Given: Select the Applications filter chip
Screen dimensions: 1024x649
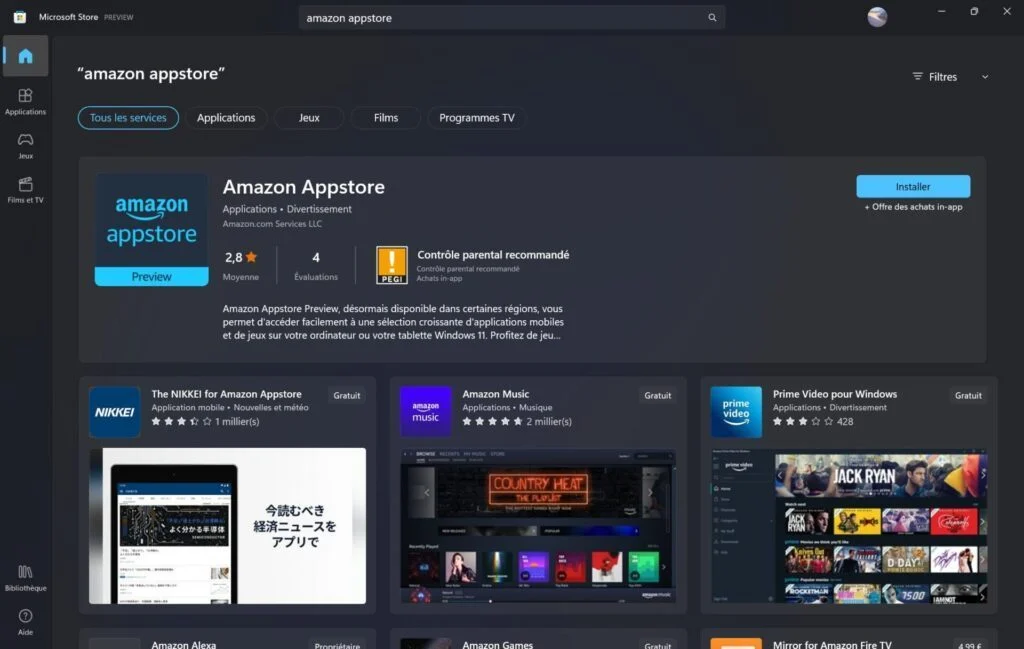Looking at the screenshot, I should 226,118.
